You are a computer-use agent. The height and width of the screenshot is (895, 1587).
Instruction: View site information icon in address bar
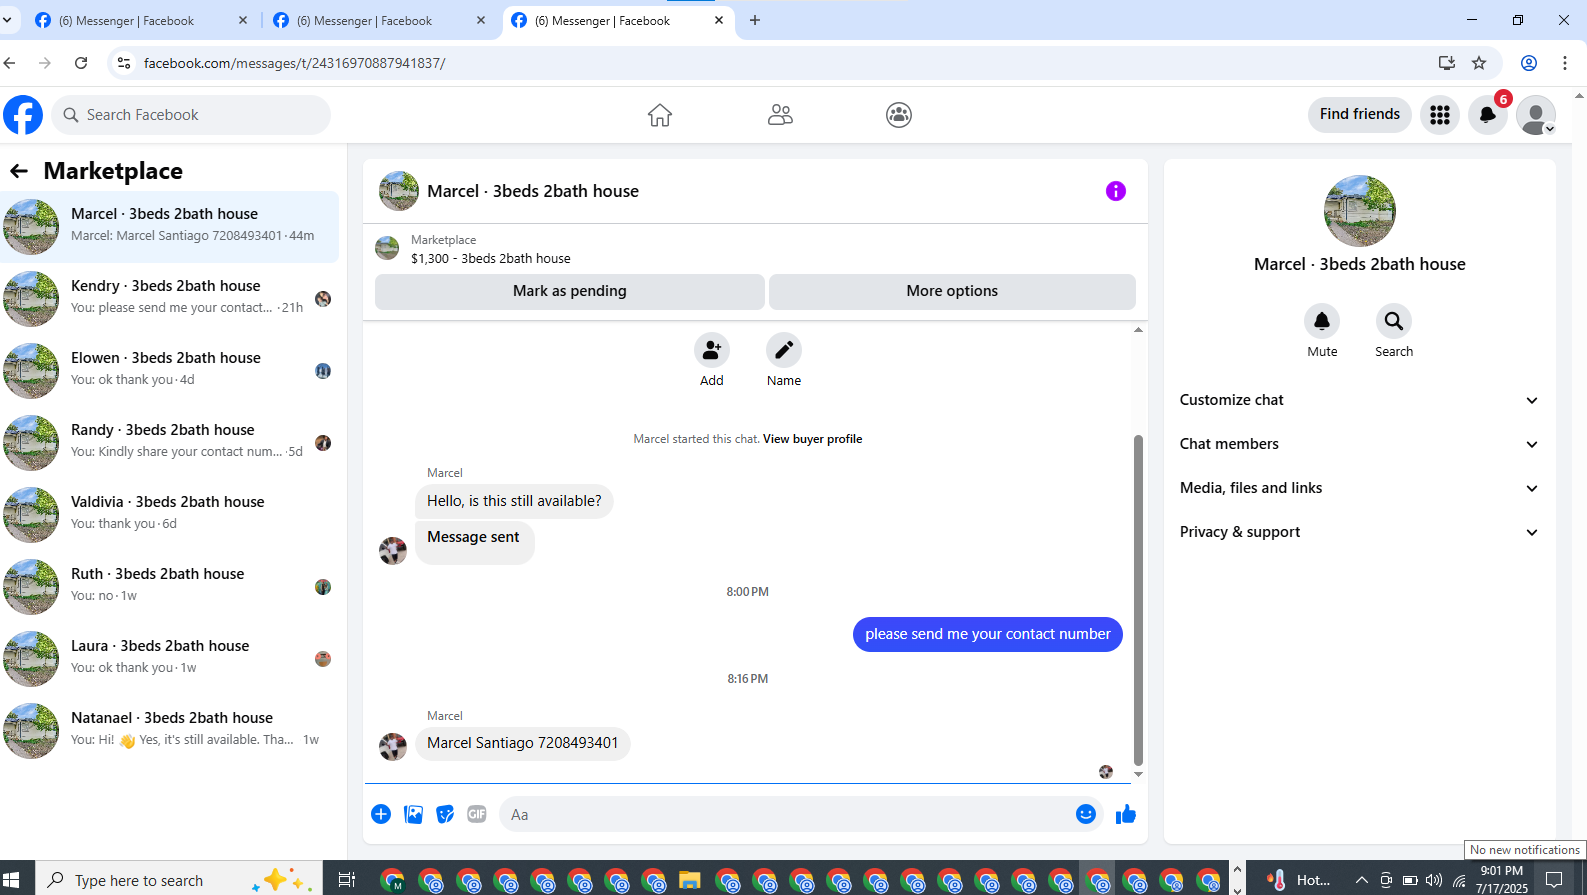pyautogui.click(x=124, y=63)
